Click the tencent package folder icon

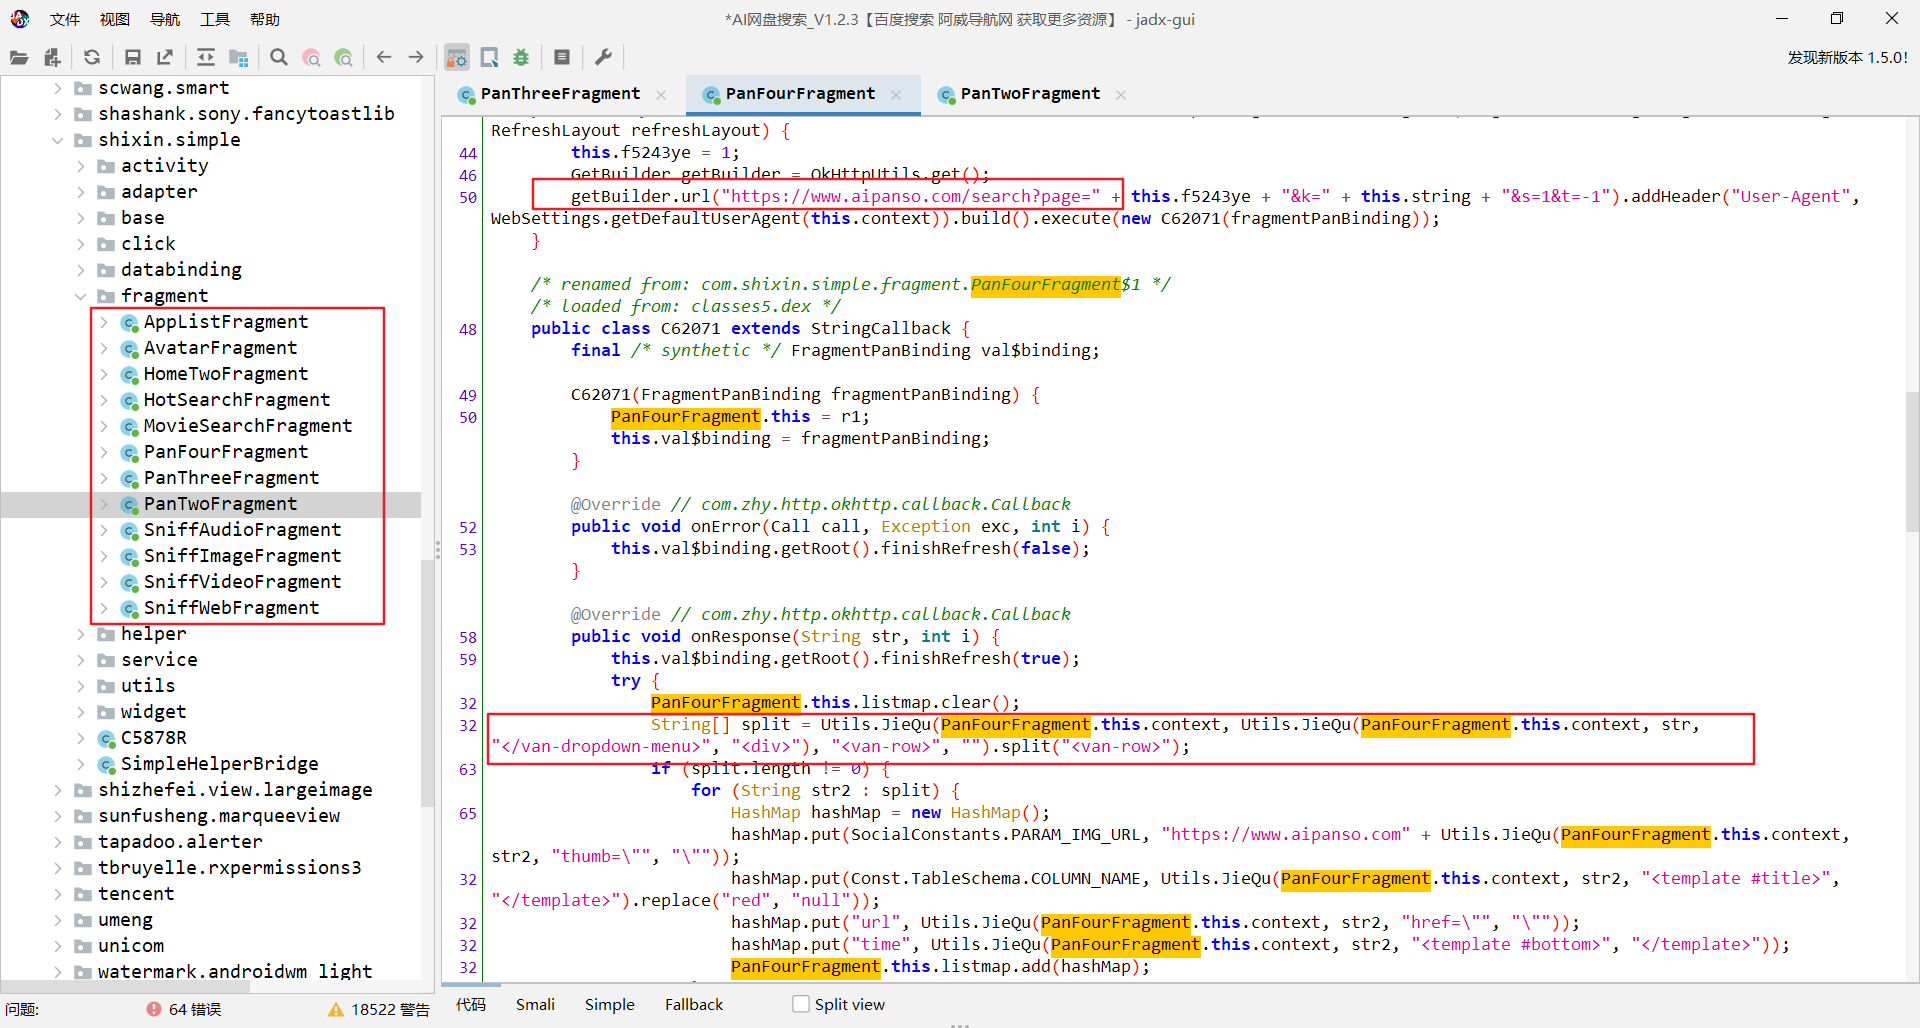click(x=83, y=894)
